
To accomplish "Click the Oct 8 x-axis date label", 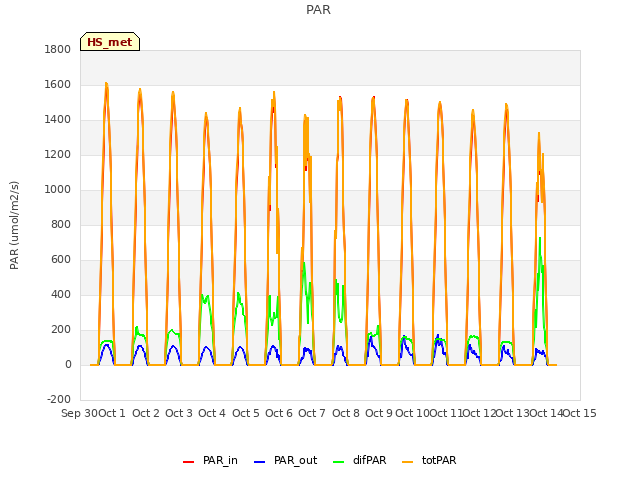I will pos(346,413).
